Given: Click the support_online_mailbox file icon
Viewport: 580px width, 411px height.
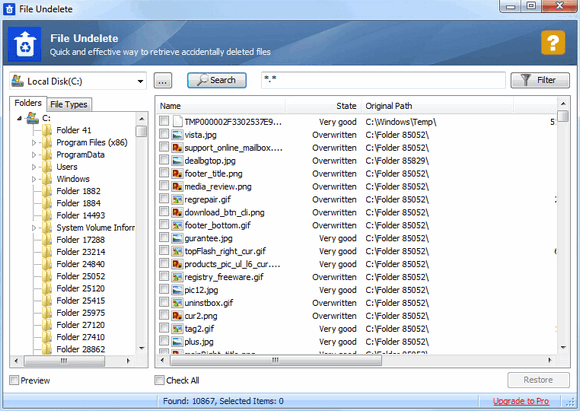Looking at the screenshot, I should point(178,148).
